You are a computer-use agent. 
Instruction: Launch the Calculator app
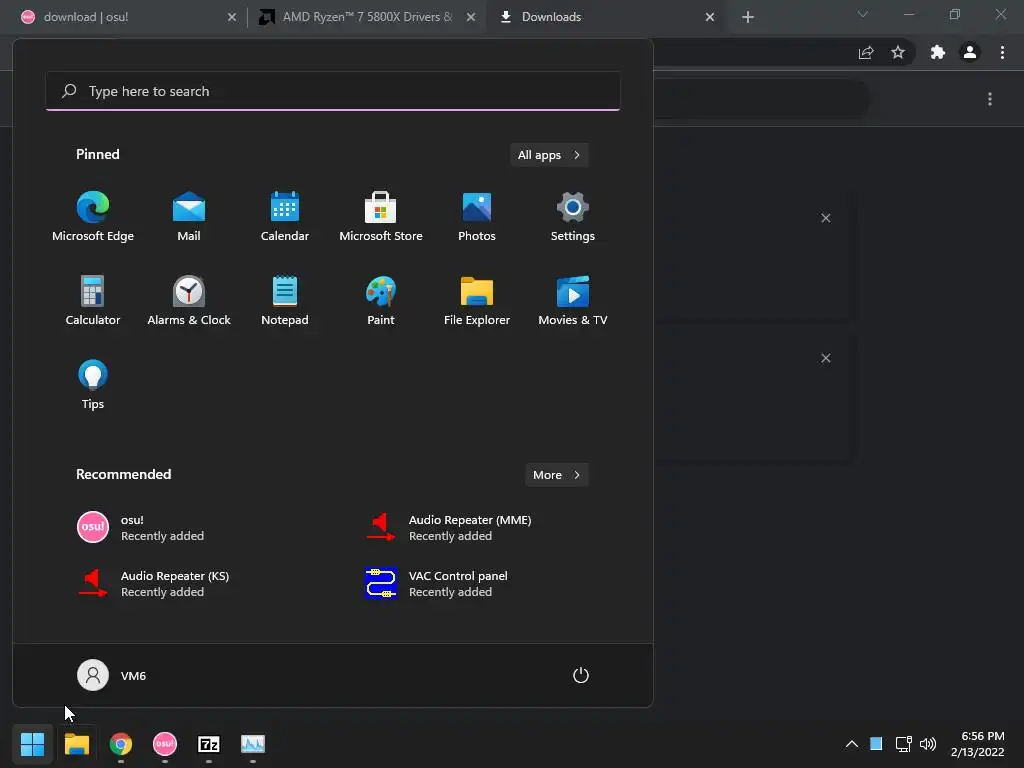click(x=93, y=301)
